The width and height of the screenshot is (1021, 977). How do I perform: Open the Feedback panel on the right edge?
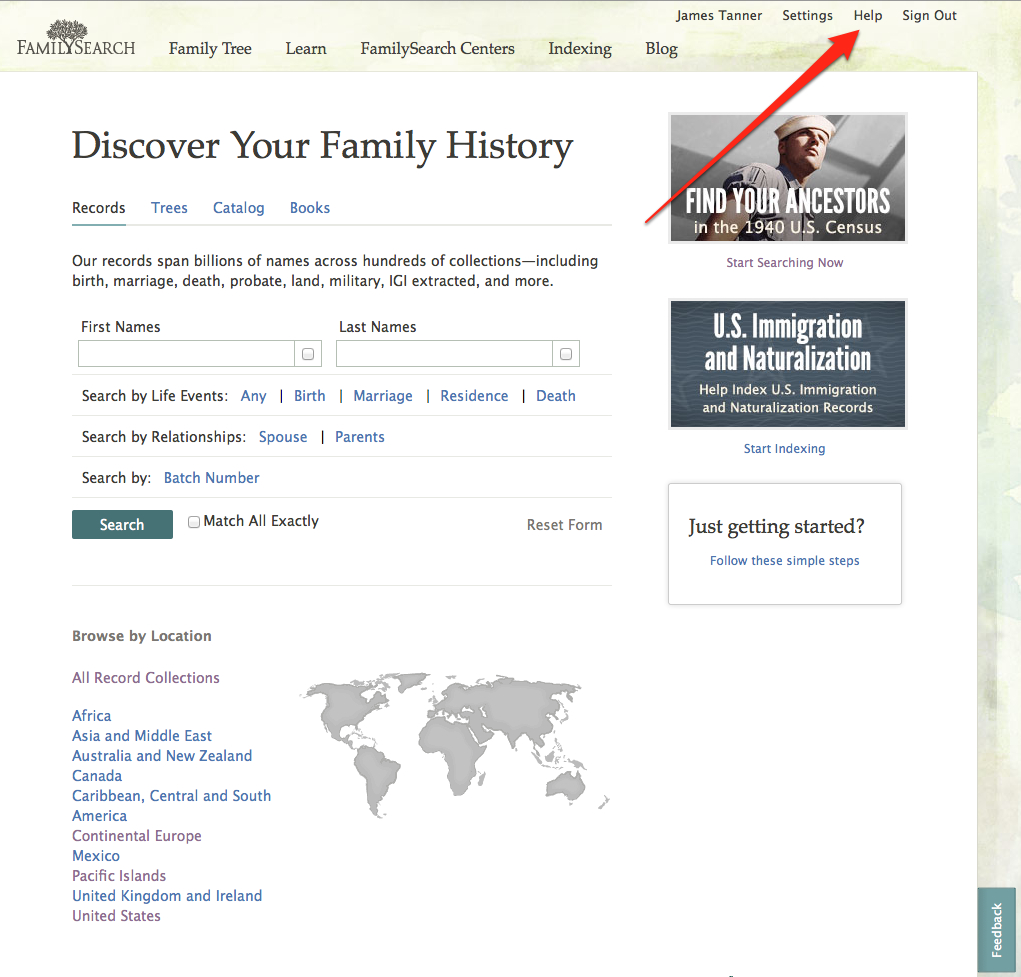coord(996,930)
